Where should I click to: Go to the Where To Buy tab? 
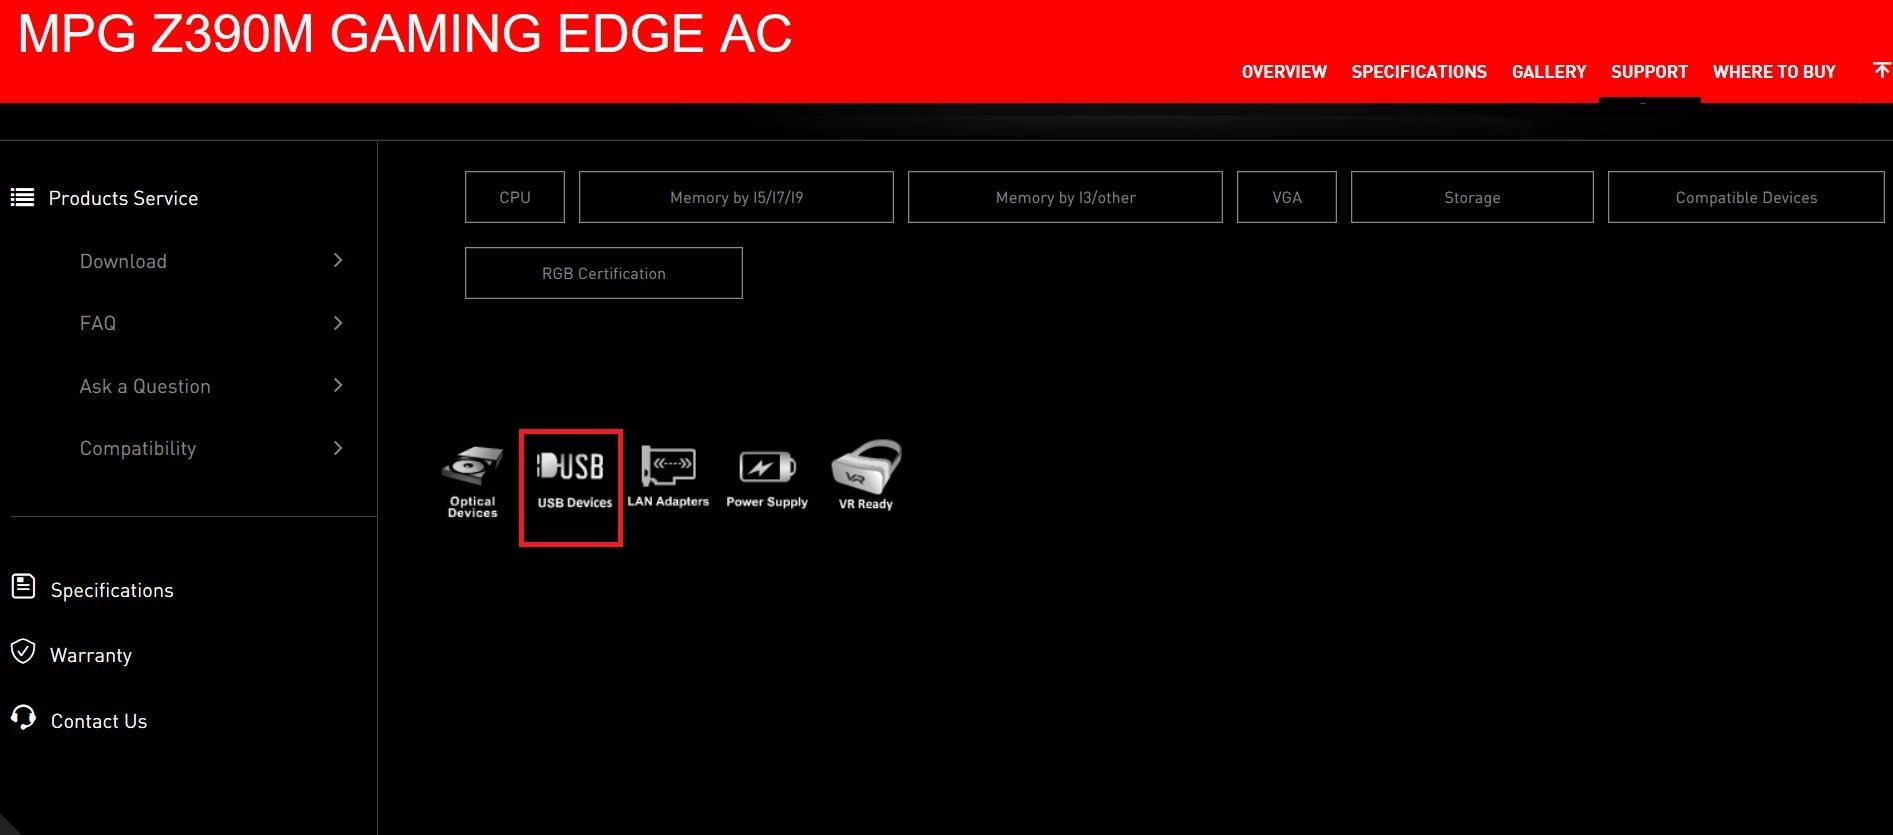point(1773,72)
